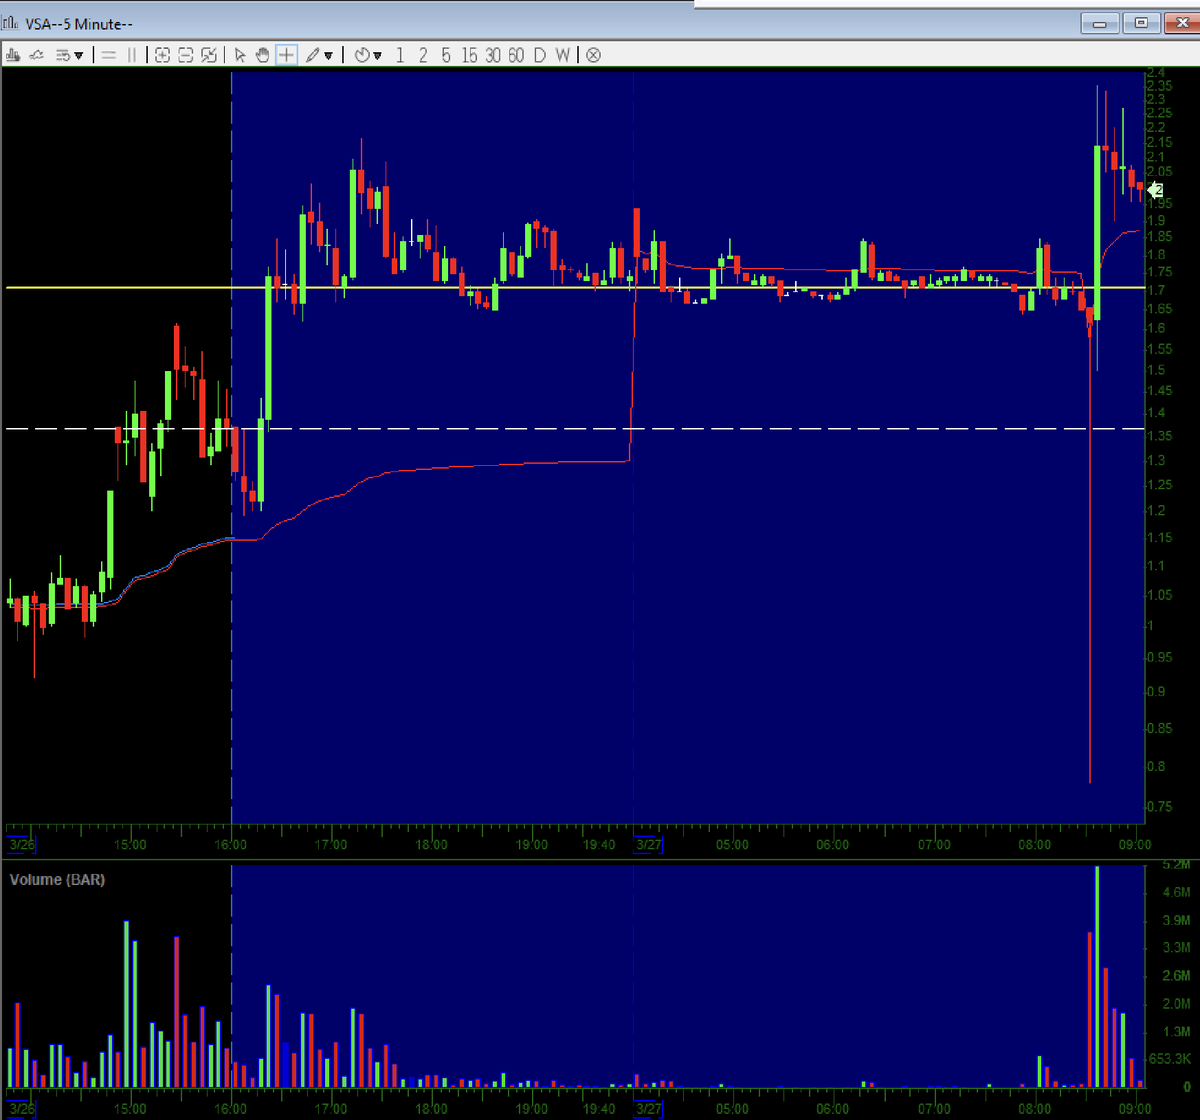Select the hand pan tool
Viewport: 1200px width, 1120px height.
(x=263, y=55)
